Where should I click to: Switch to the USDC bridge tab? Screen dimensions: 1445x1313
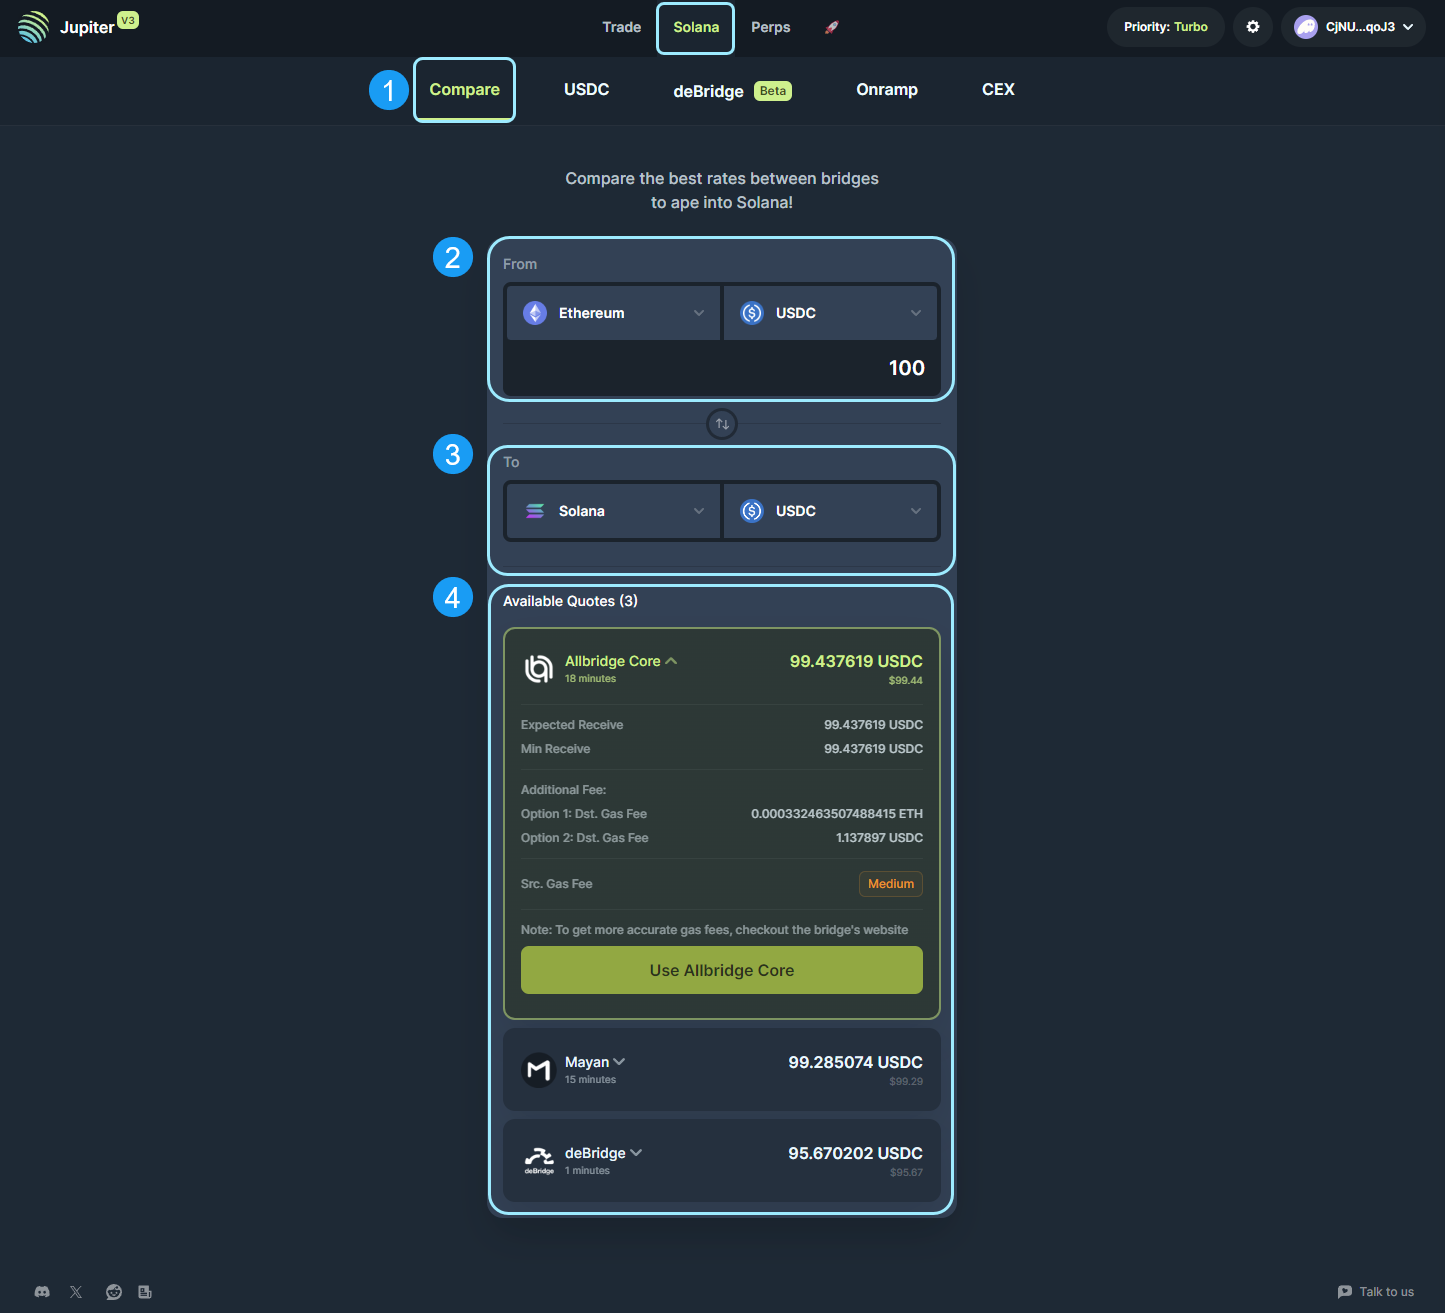pos(587,90)
